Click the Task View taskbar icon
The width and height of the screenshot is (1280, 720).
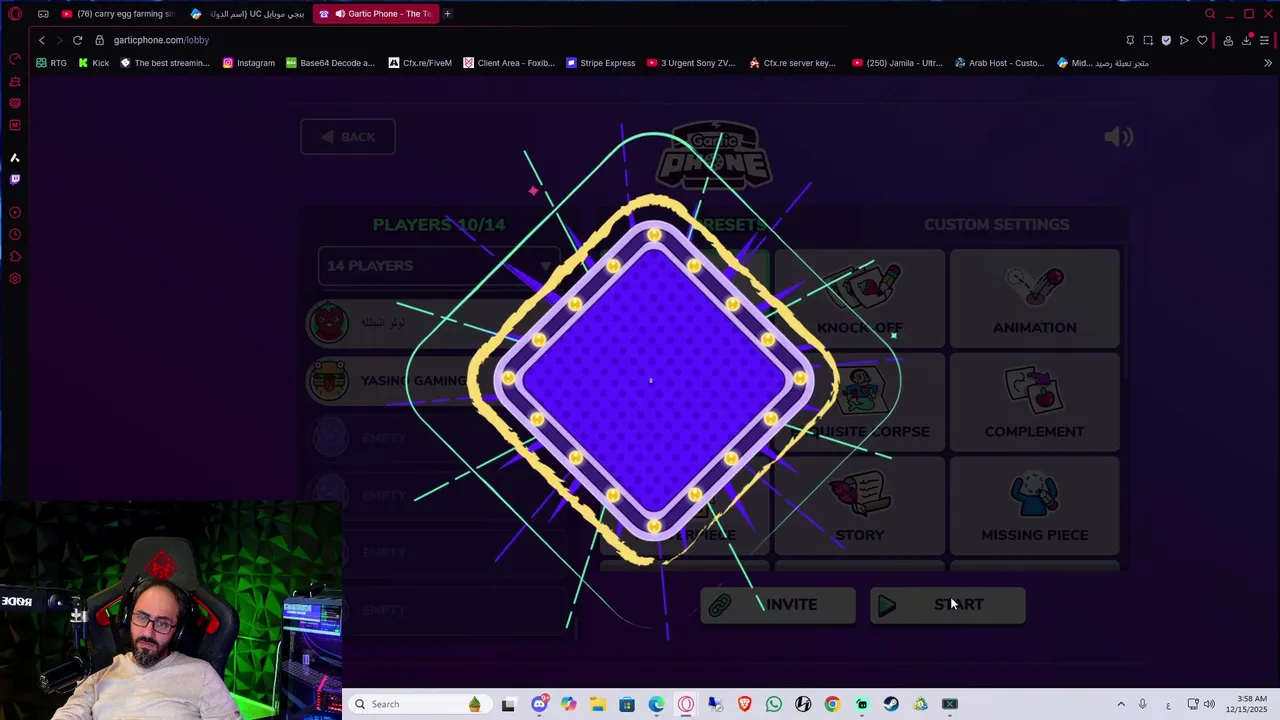pyautogui.click(x=508, y=704)
